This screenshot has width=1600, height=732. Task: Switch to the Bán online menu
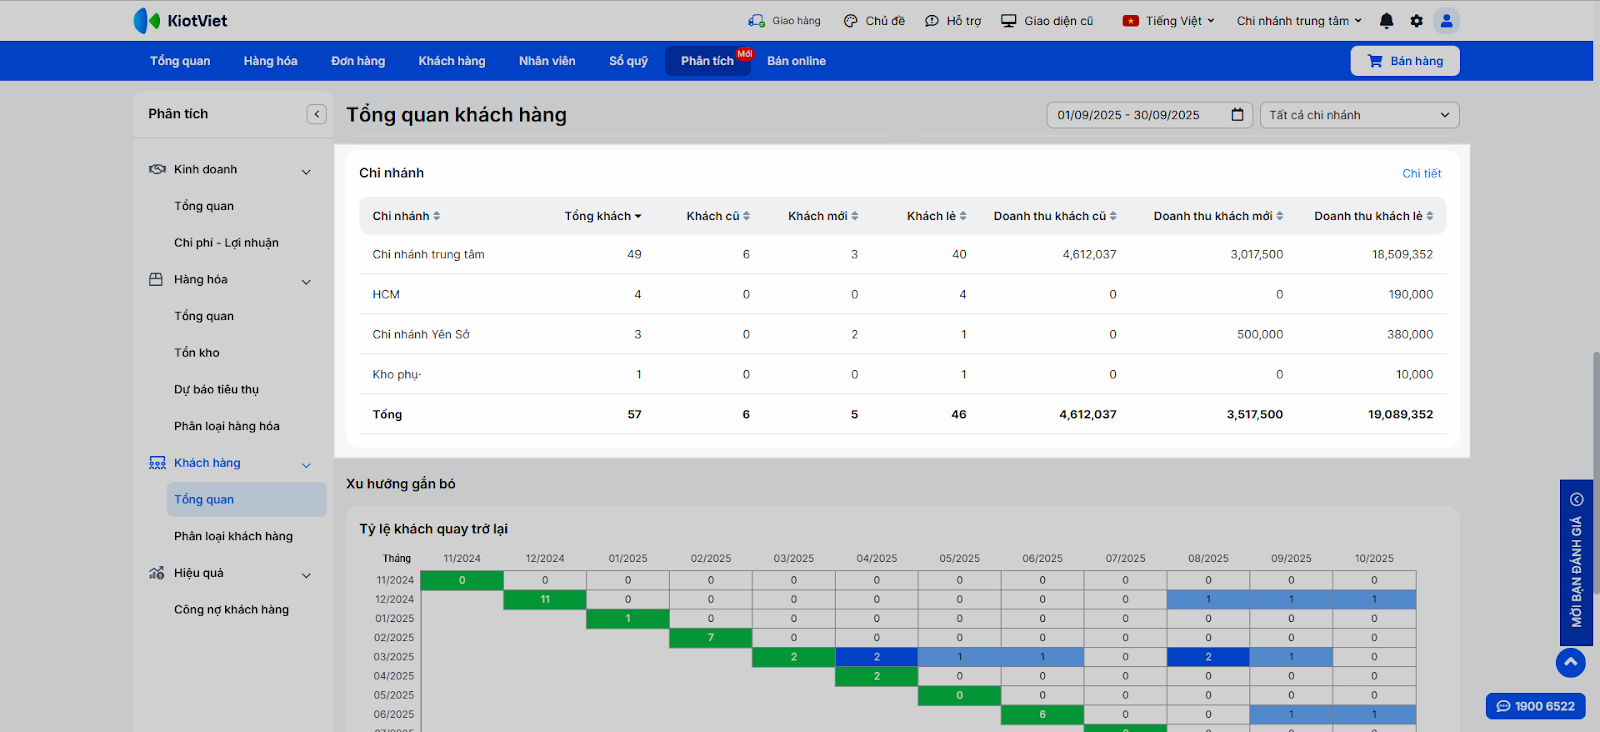796,61
